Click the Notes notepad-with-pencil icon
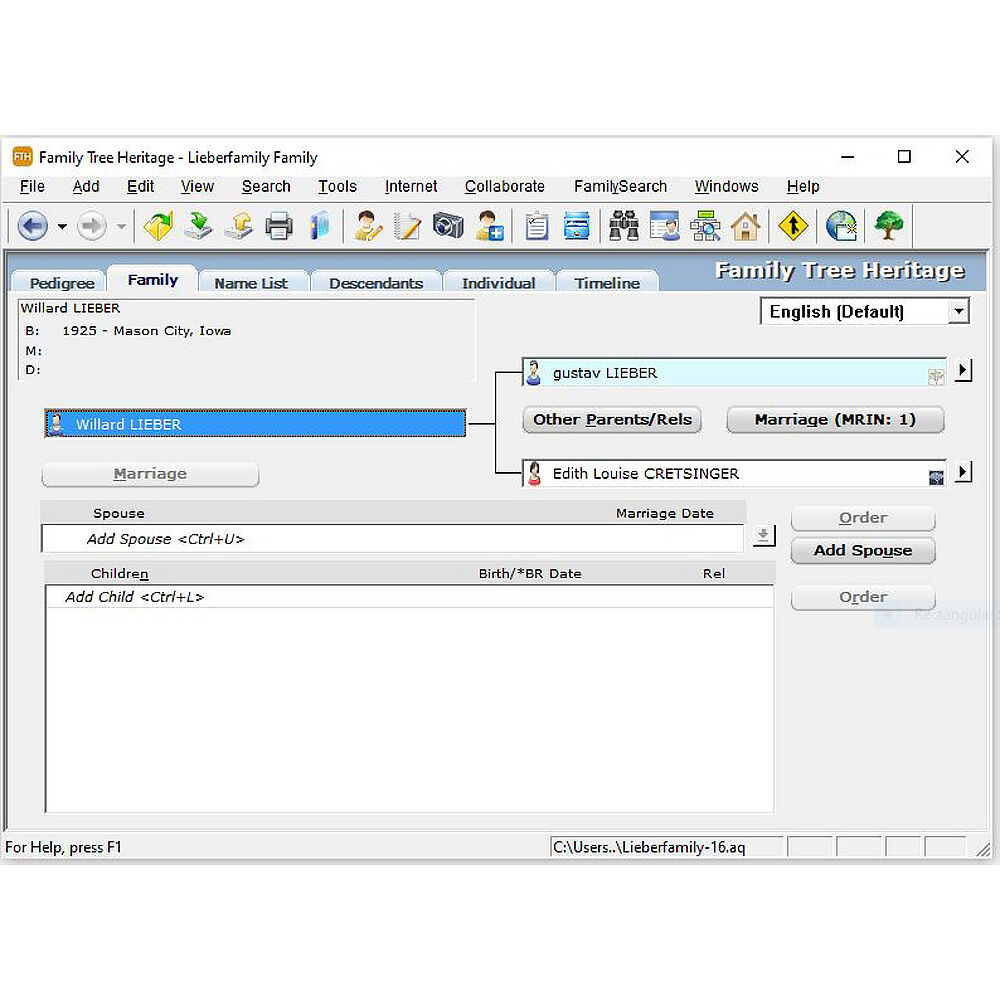This screenshot has width=1000, height=1000. click(408, 226)
